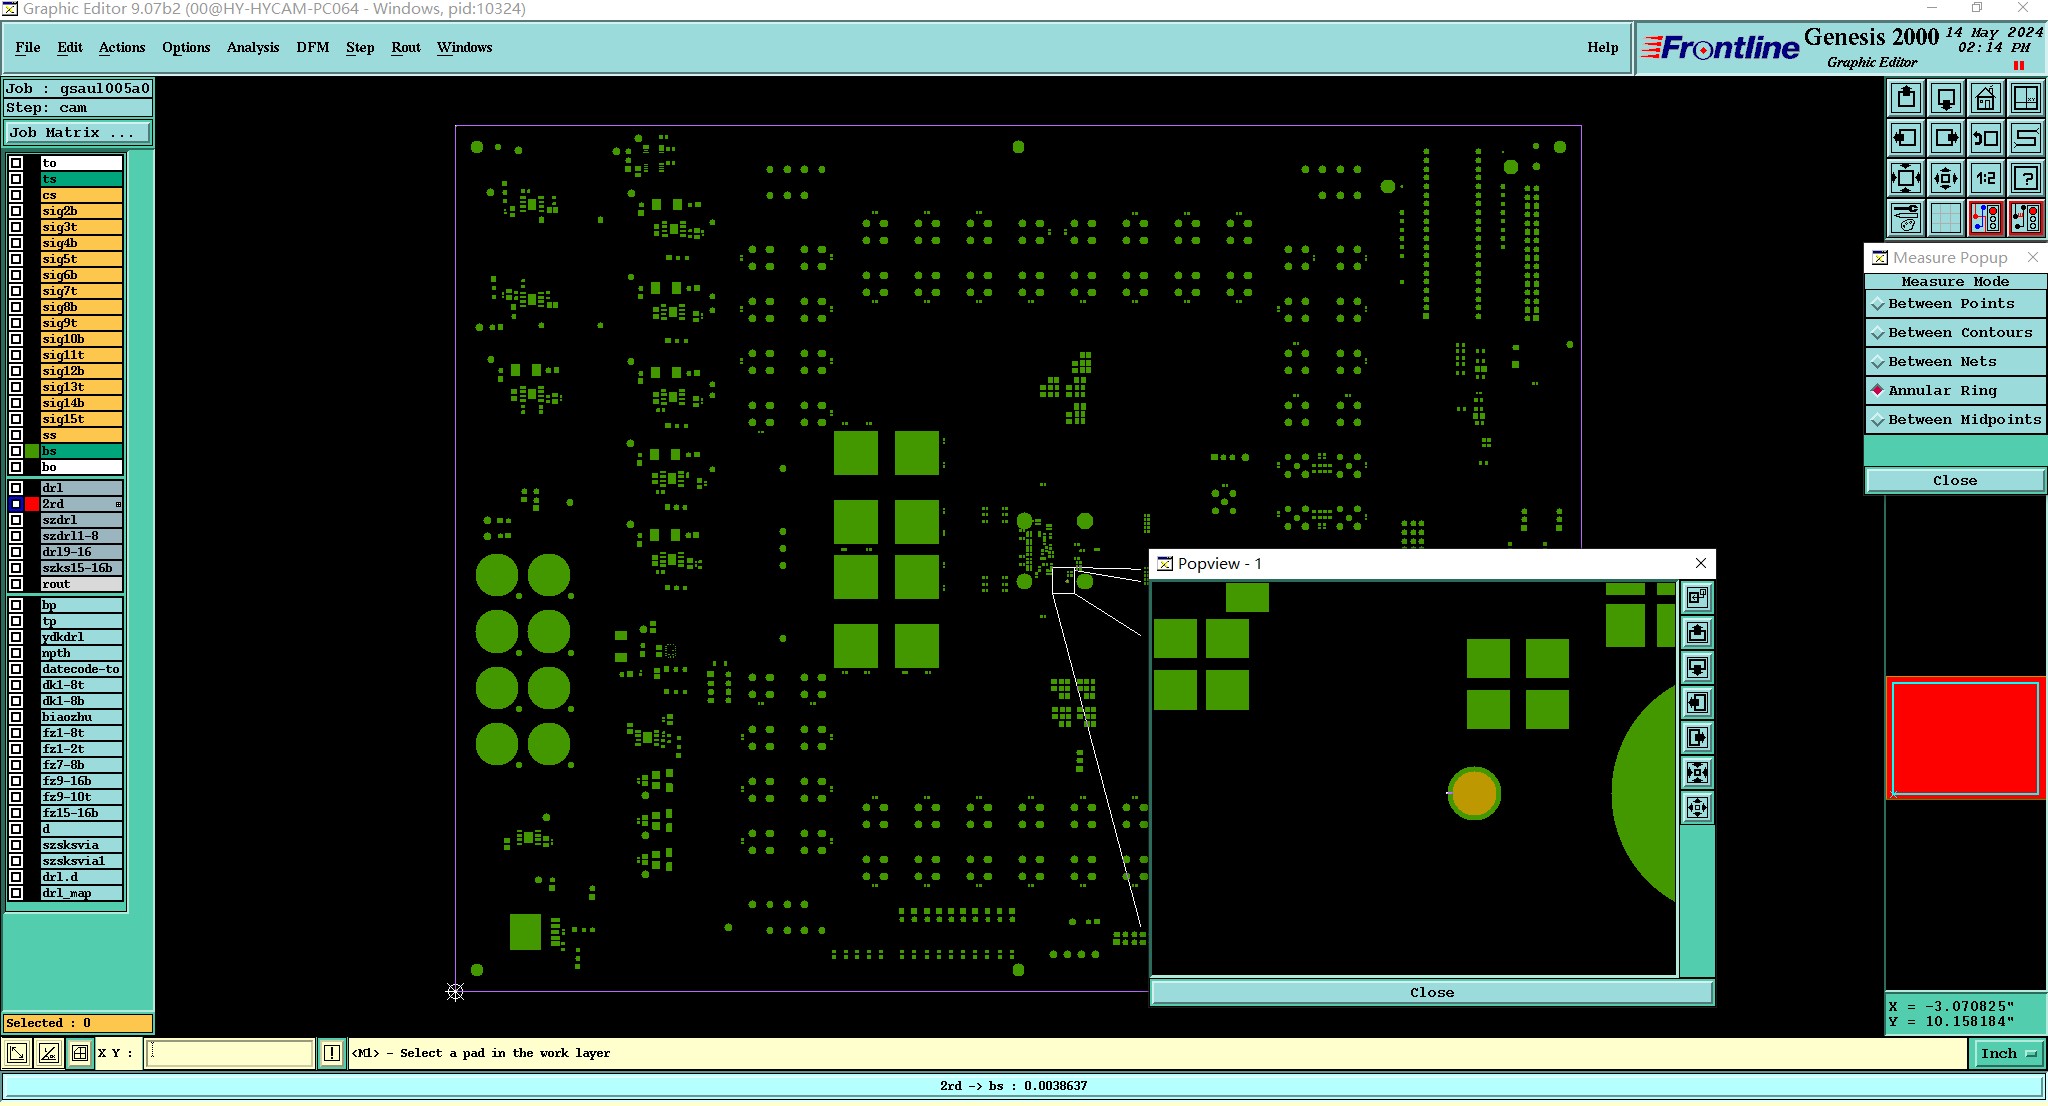This screenshot has width=2048, height=1106.
Task: Open the tools and palette icon
Action: pyautogui.click(x=1906, y=218)
